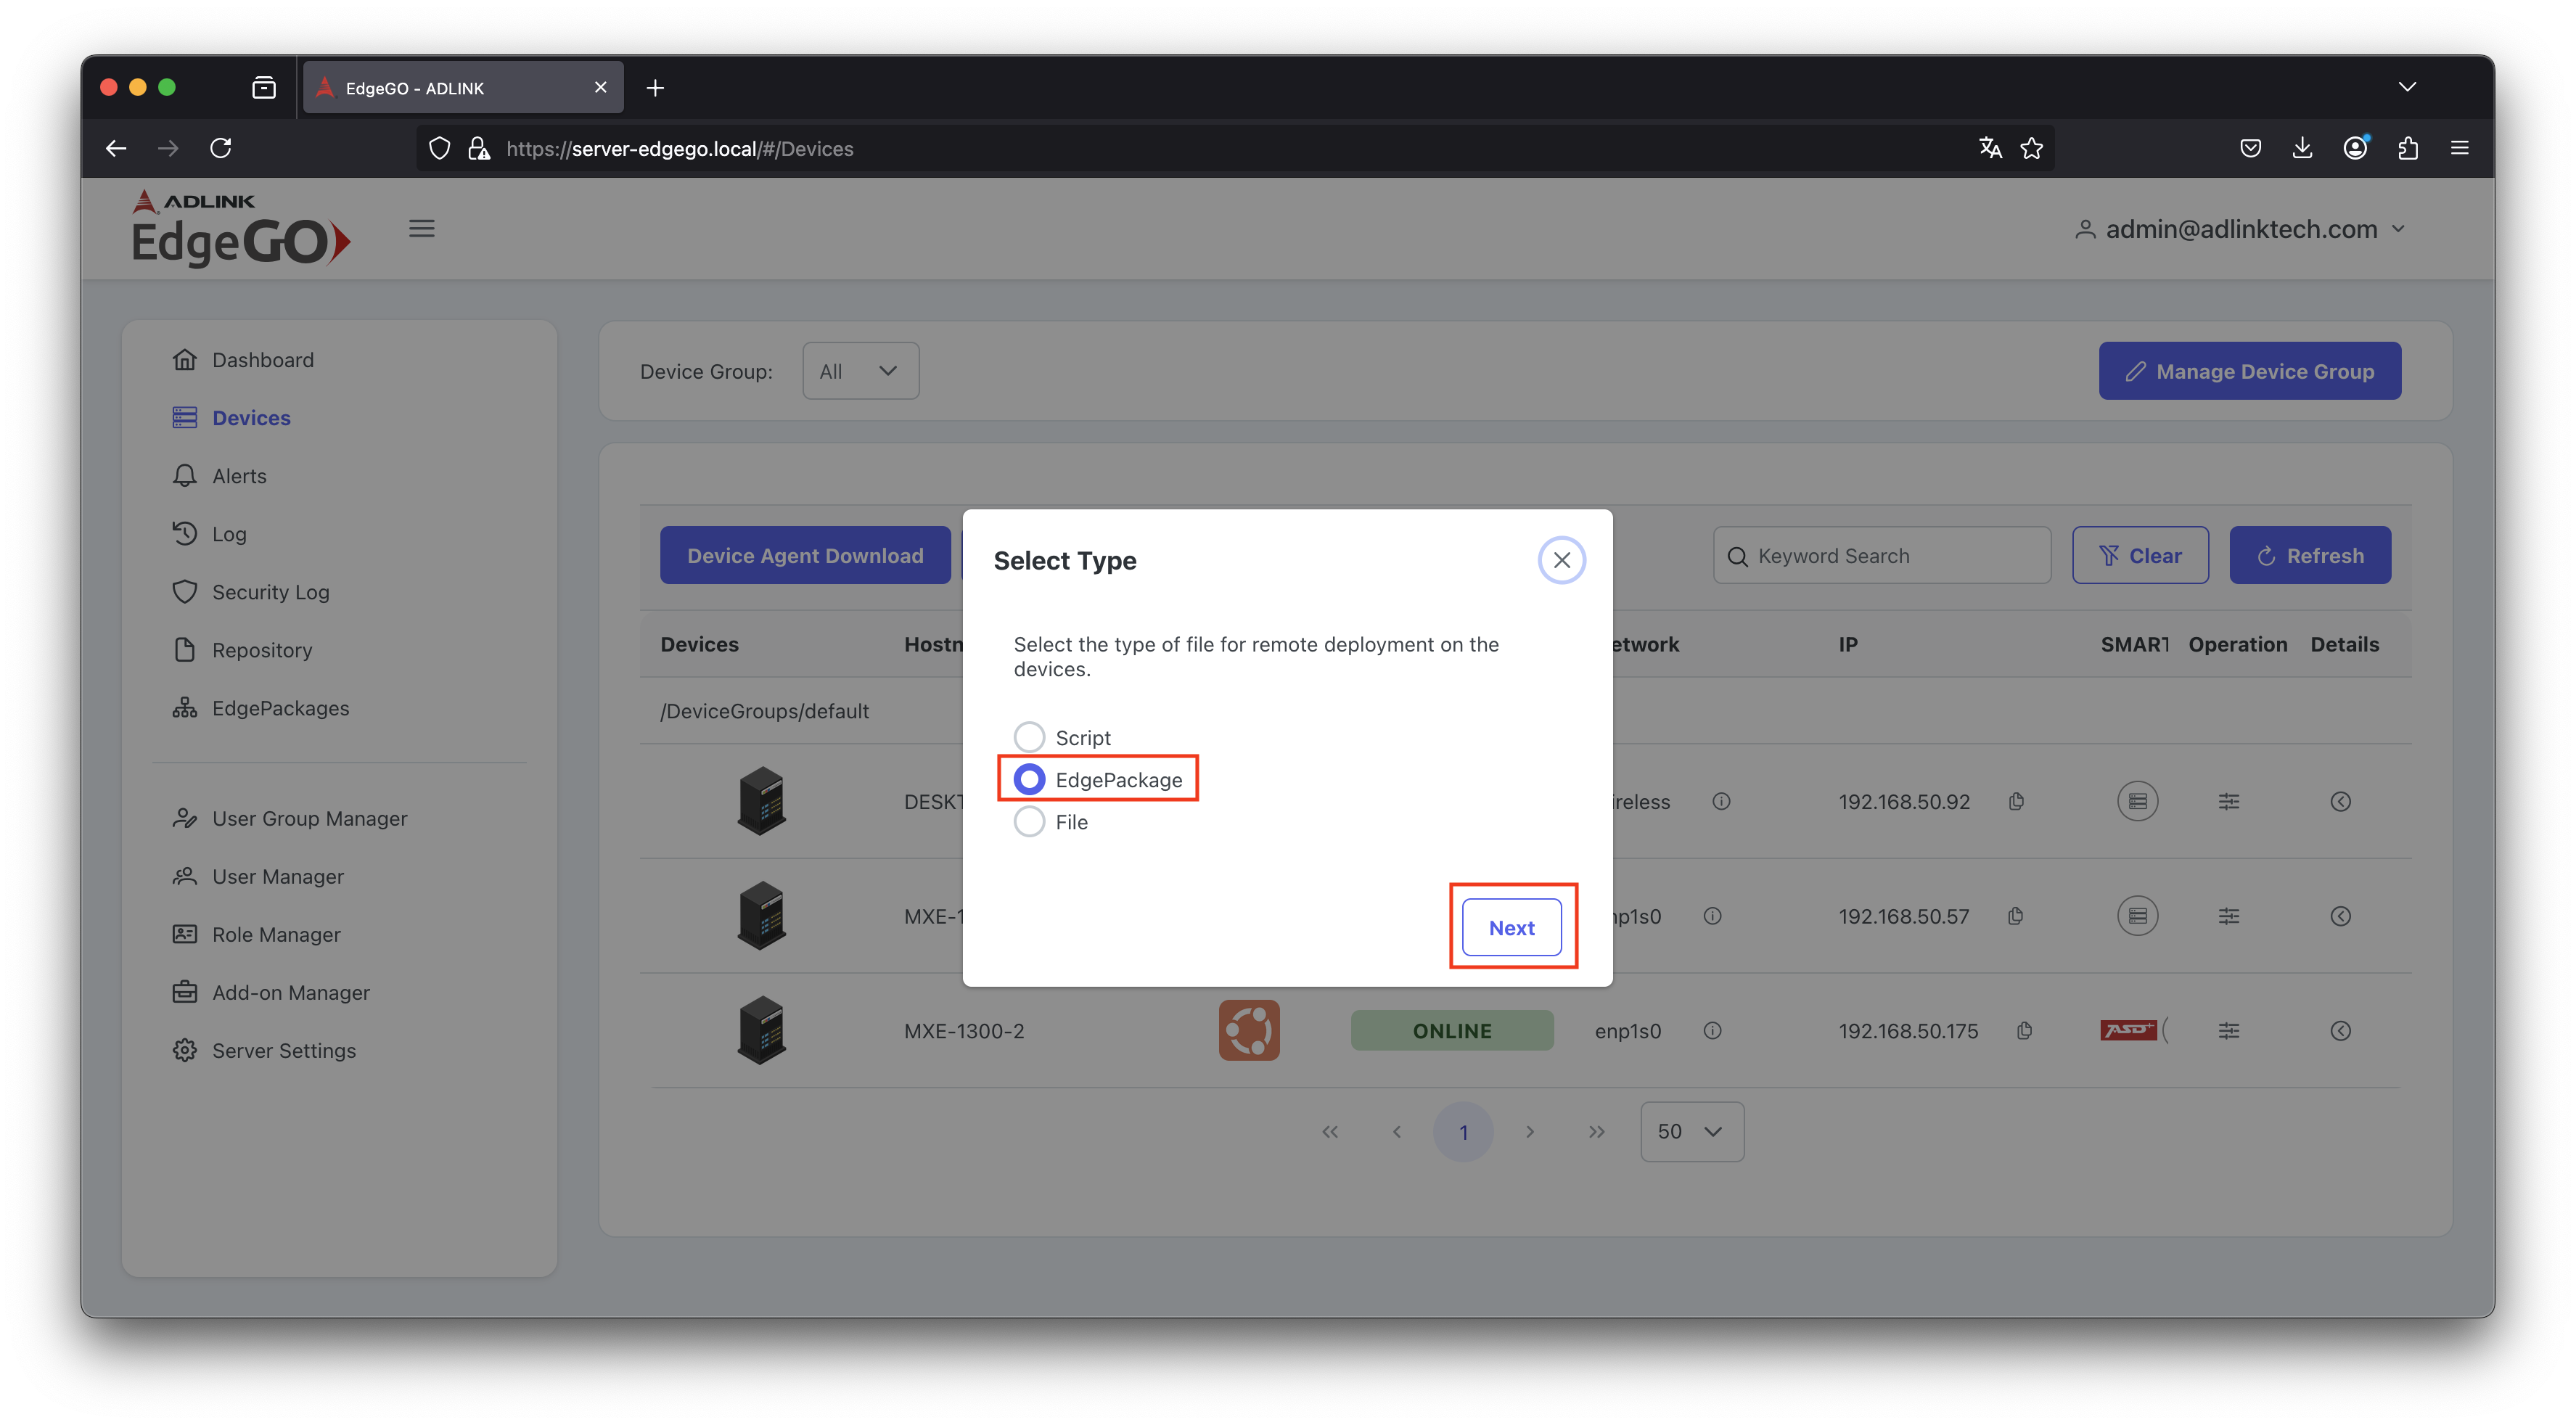The width and height of the screenshot is (2576, 1425).
Task: Click Manage Device Group button
Action: (x=2249, y=371)
